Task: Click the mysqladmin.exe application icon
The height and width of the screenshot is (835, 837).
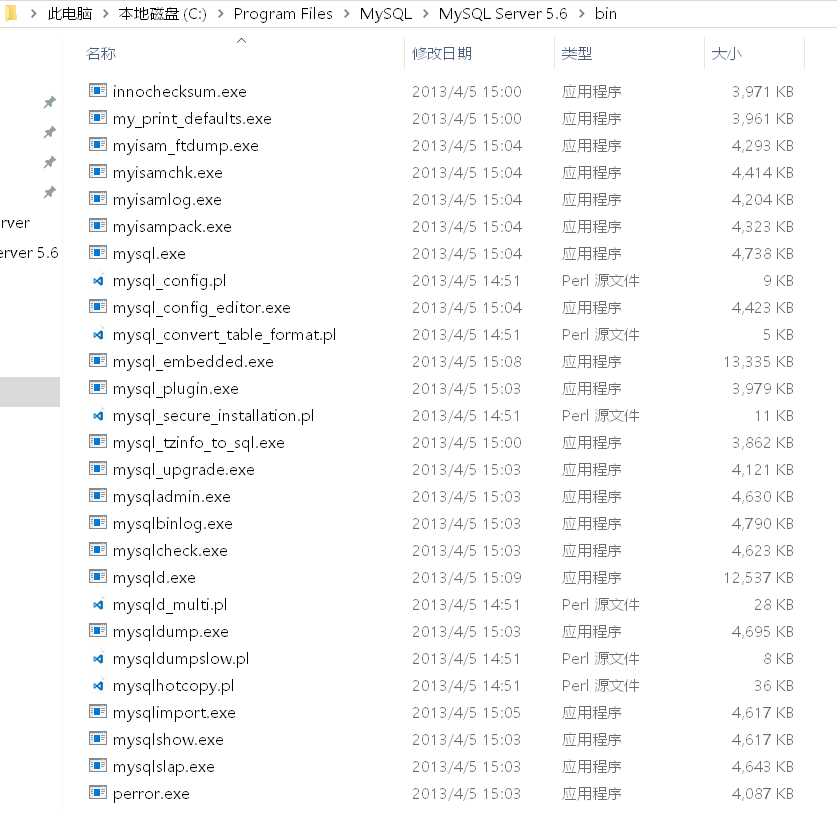Action: pyautogui.click(x=98, y=495)
